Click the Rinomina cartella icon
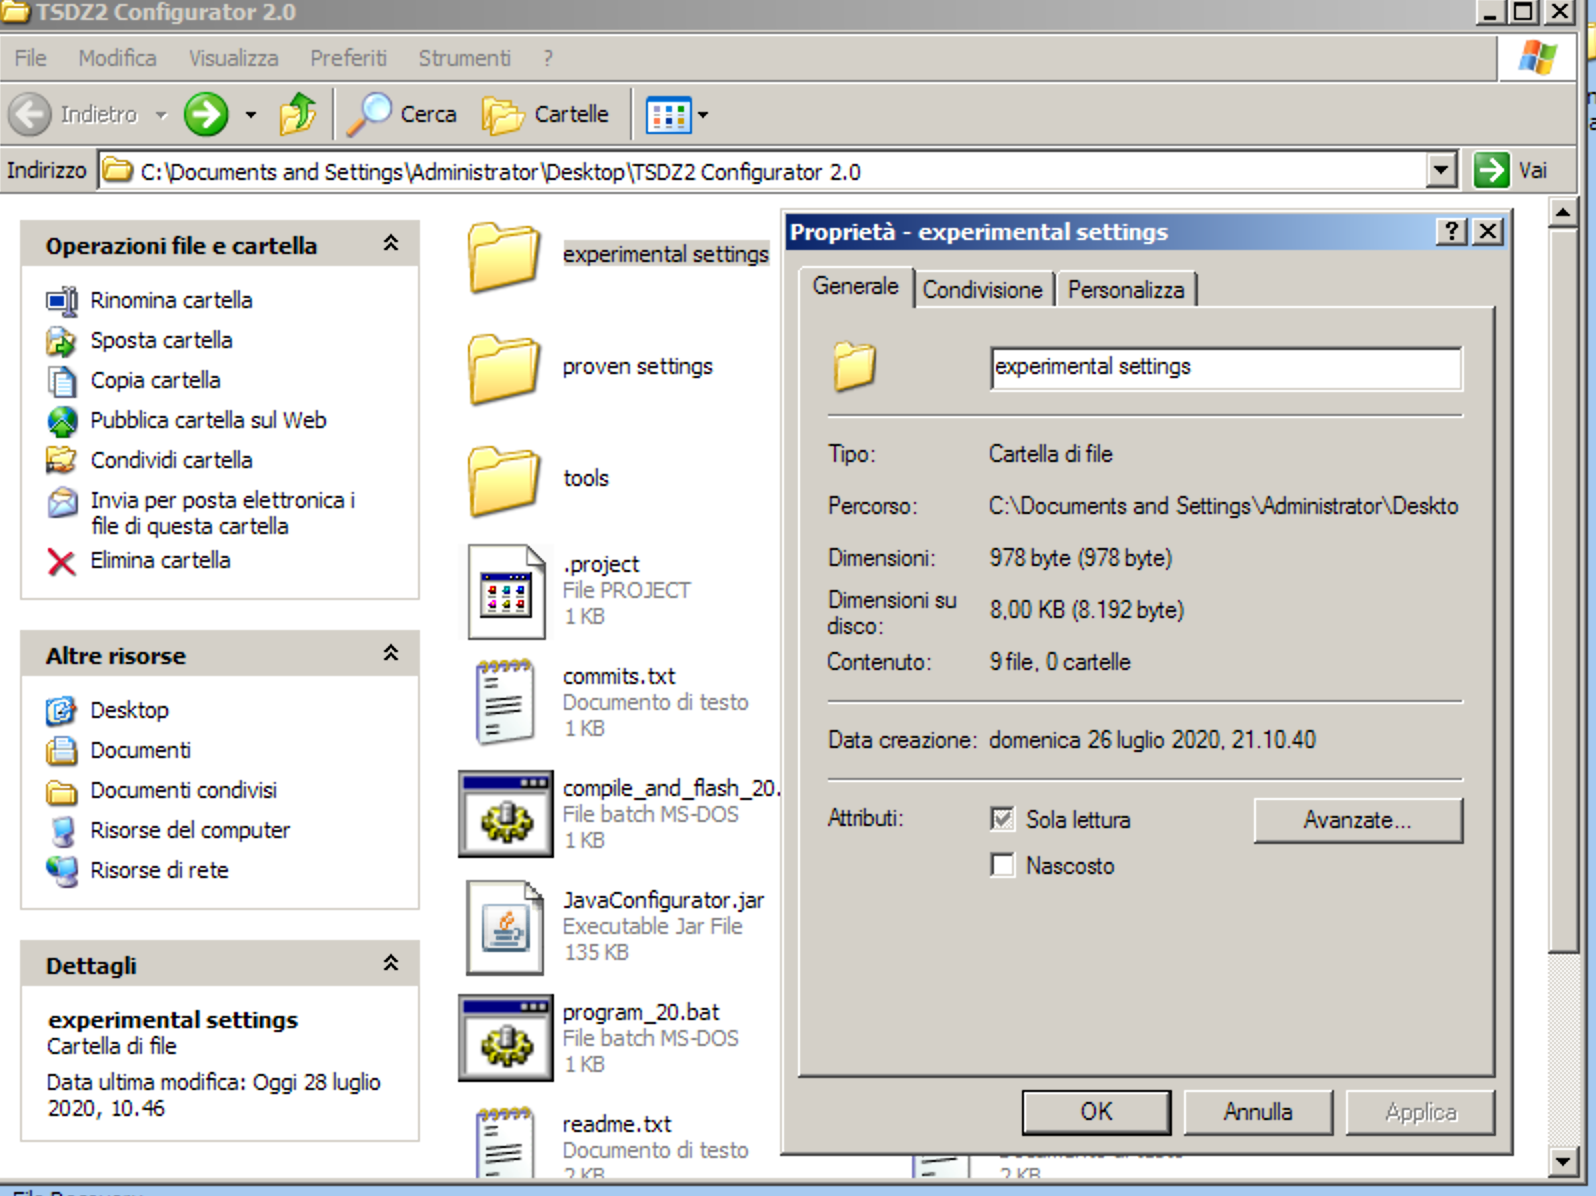Image resolution: width=1596 pixels, height=1196 pixels. [61, 300]
